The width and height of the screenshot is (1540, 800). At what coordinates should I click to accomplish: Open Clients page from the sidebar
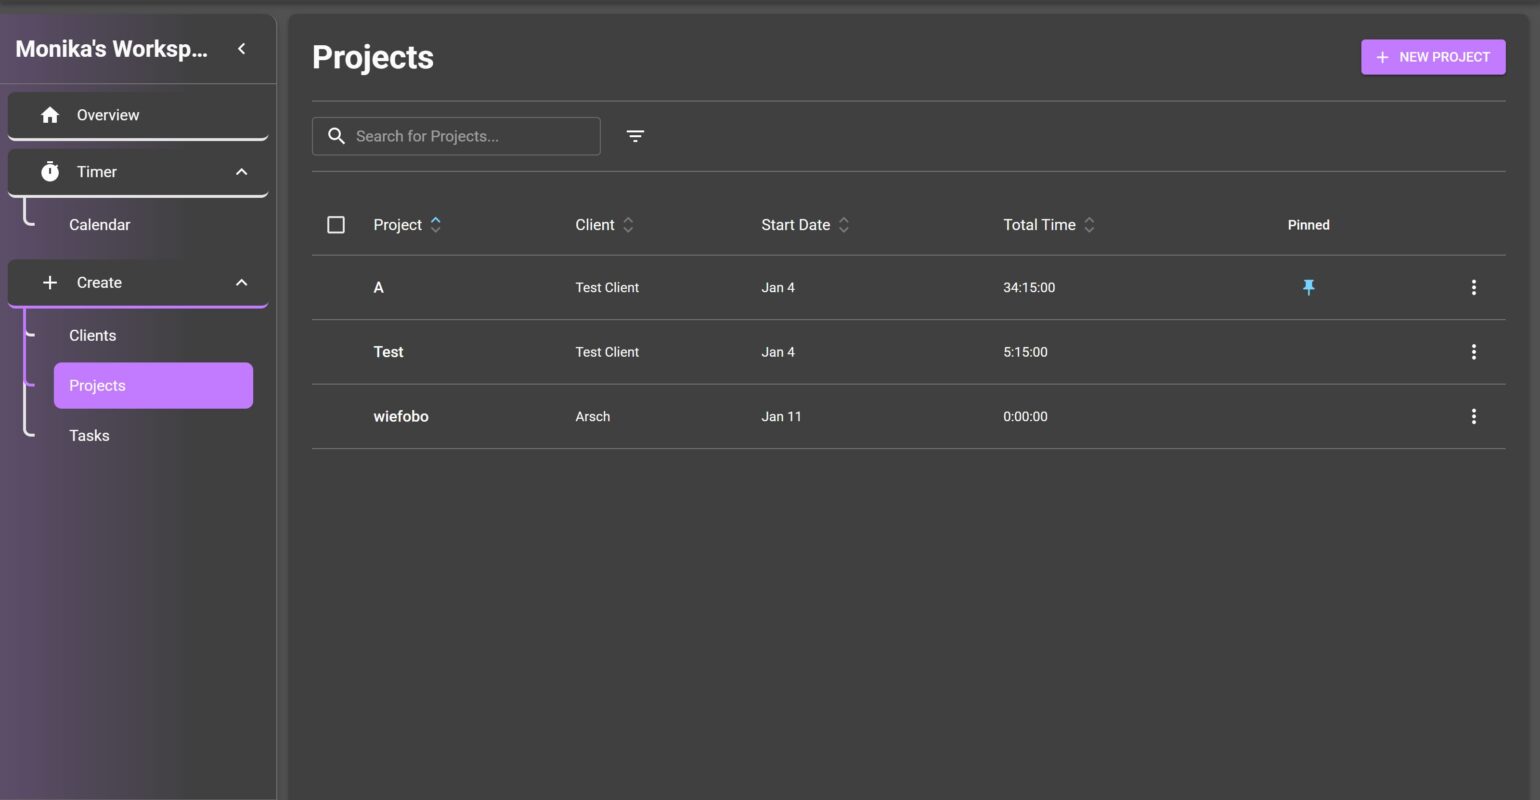pos(93,336)
